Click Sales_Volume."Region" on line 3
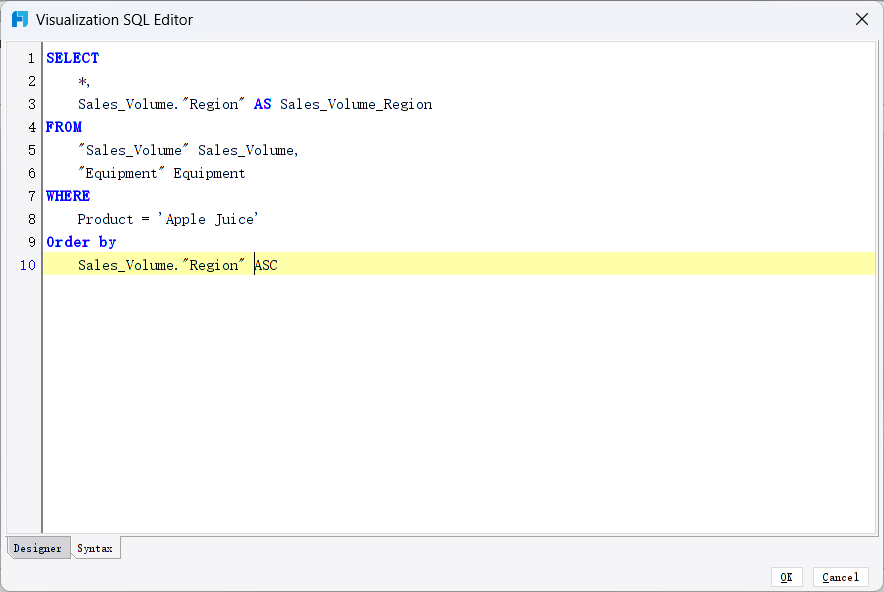This screenshot has width=884, height=592. click(161, 104)
